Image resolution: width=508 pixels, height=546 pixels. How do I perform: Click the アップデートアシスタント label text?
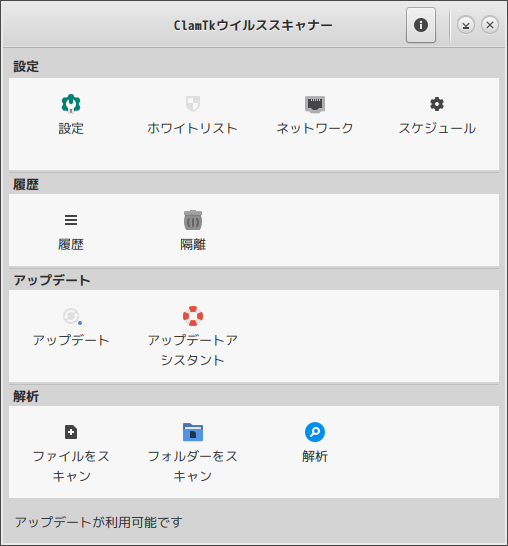[193, 350]
